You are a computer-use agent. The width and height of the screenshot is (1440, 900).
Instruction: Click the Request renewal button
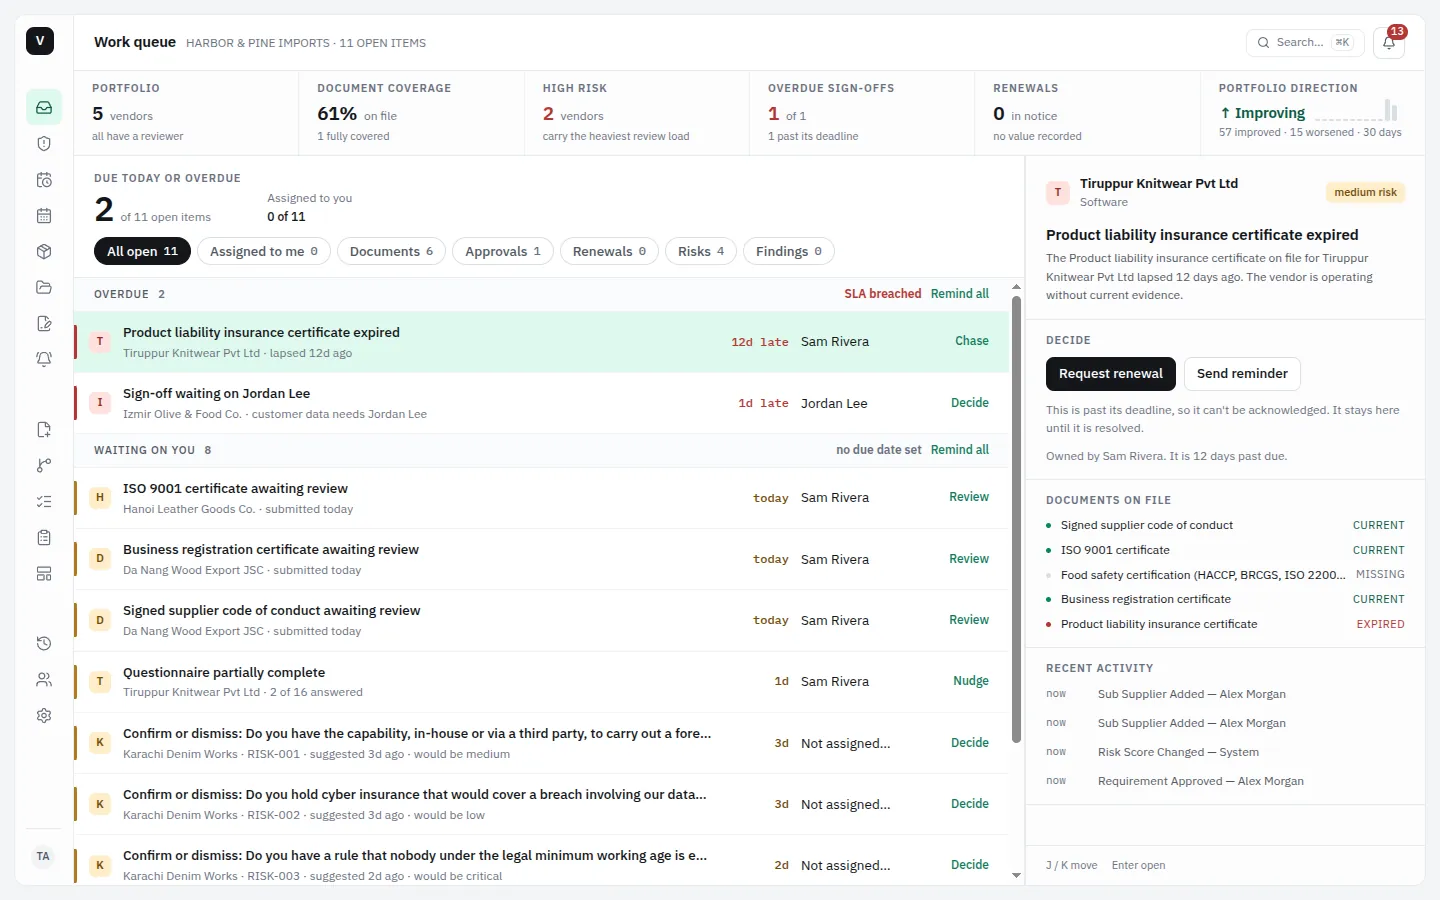(x=1111, y=374)
